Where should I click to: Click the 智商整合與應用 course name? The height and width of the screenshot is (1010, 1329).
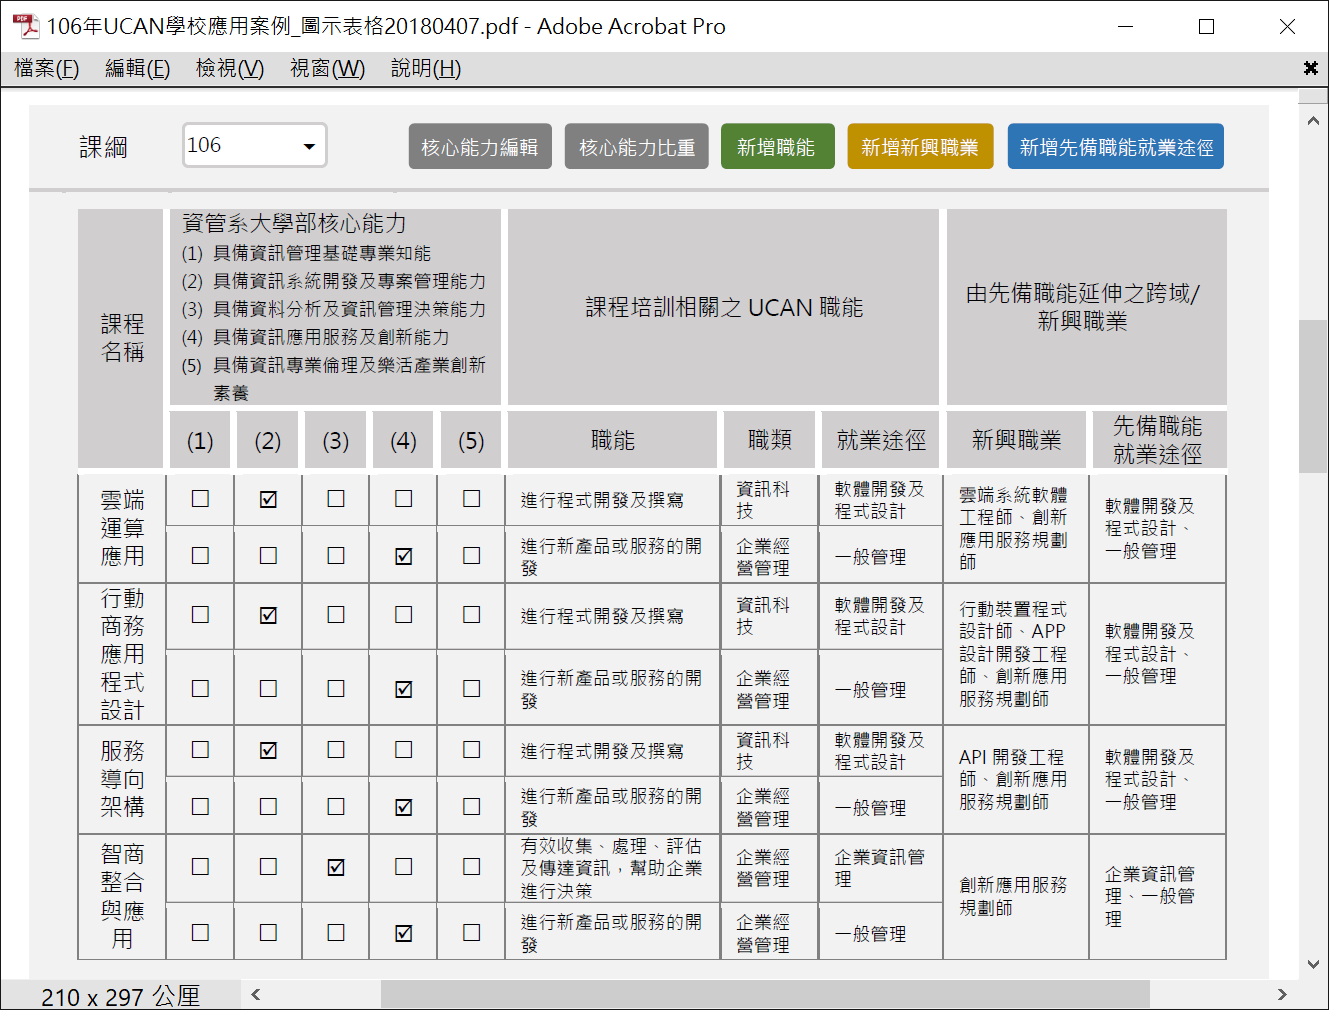tap(122, 897)
